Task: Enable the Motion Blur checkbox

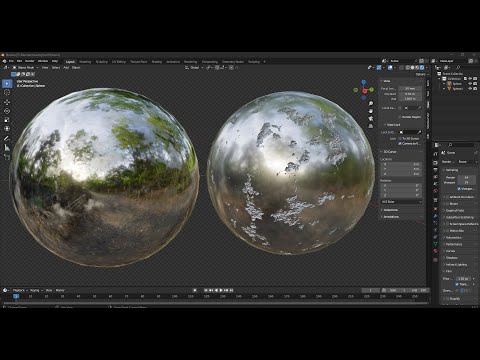Action: click(448, 231)
